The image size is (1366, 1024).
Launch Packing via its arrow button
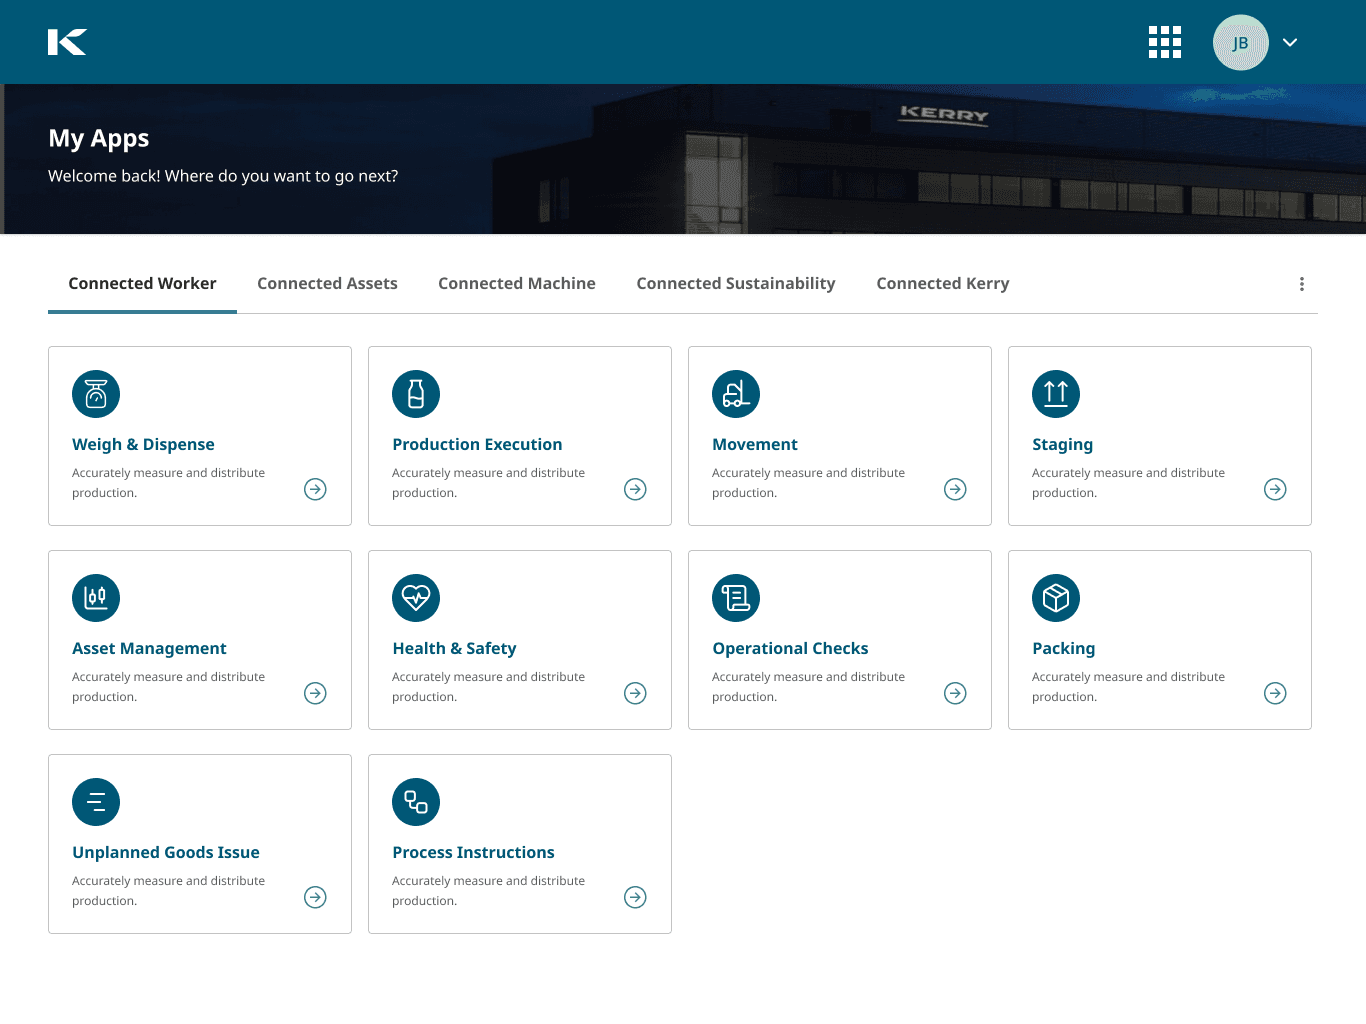coord(1275,693)
